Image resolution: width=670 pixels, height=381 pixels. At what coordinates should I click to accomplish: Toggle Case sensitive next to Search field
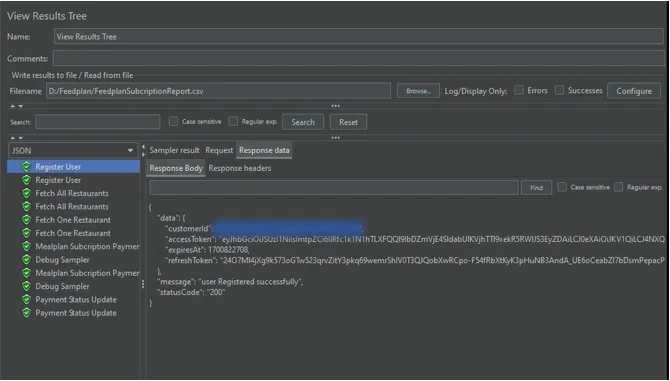pyautogui.click(x=173, y=121)
